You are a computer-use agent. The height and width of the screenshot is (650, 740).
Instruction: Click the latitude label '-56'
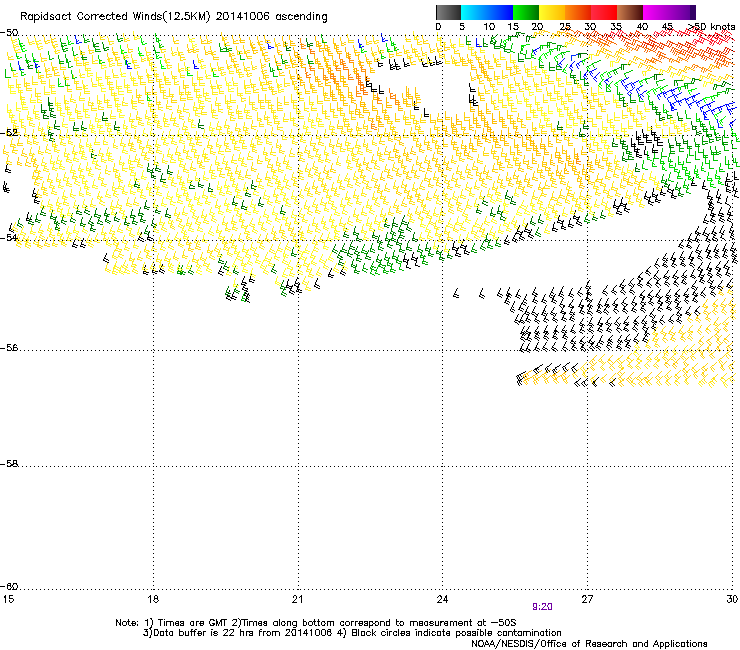point(9,348)
